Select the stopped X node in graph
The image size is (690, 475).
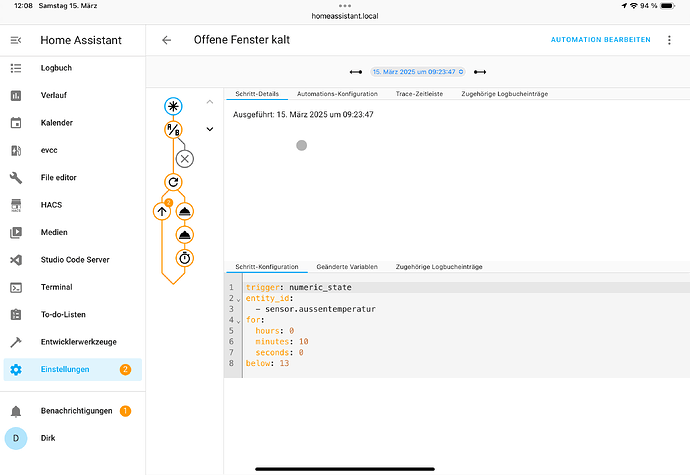tap(185, 158)
